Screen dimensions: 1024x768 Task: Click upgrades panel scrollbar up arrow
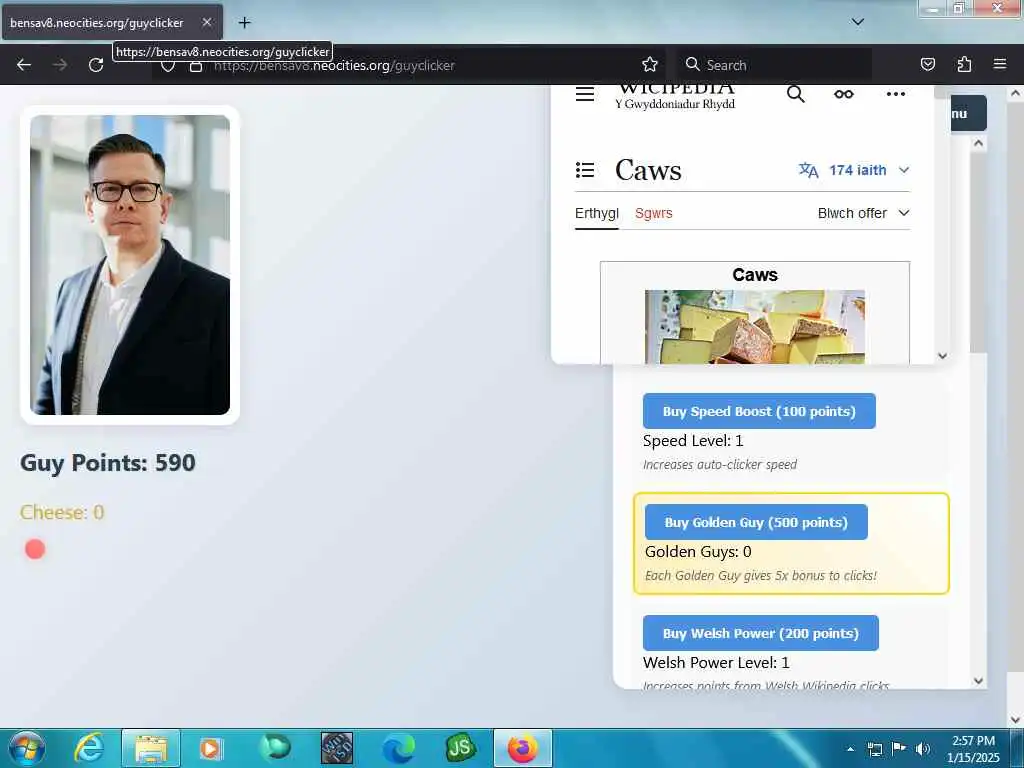click(x=978, y=143)
